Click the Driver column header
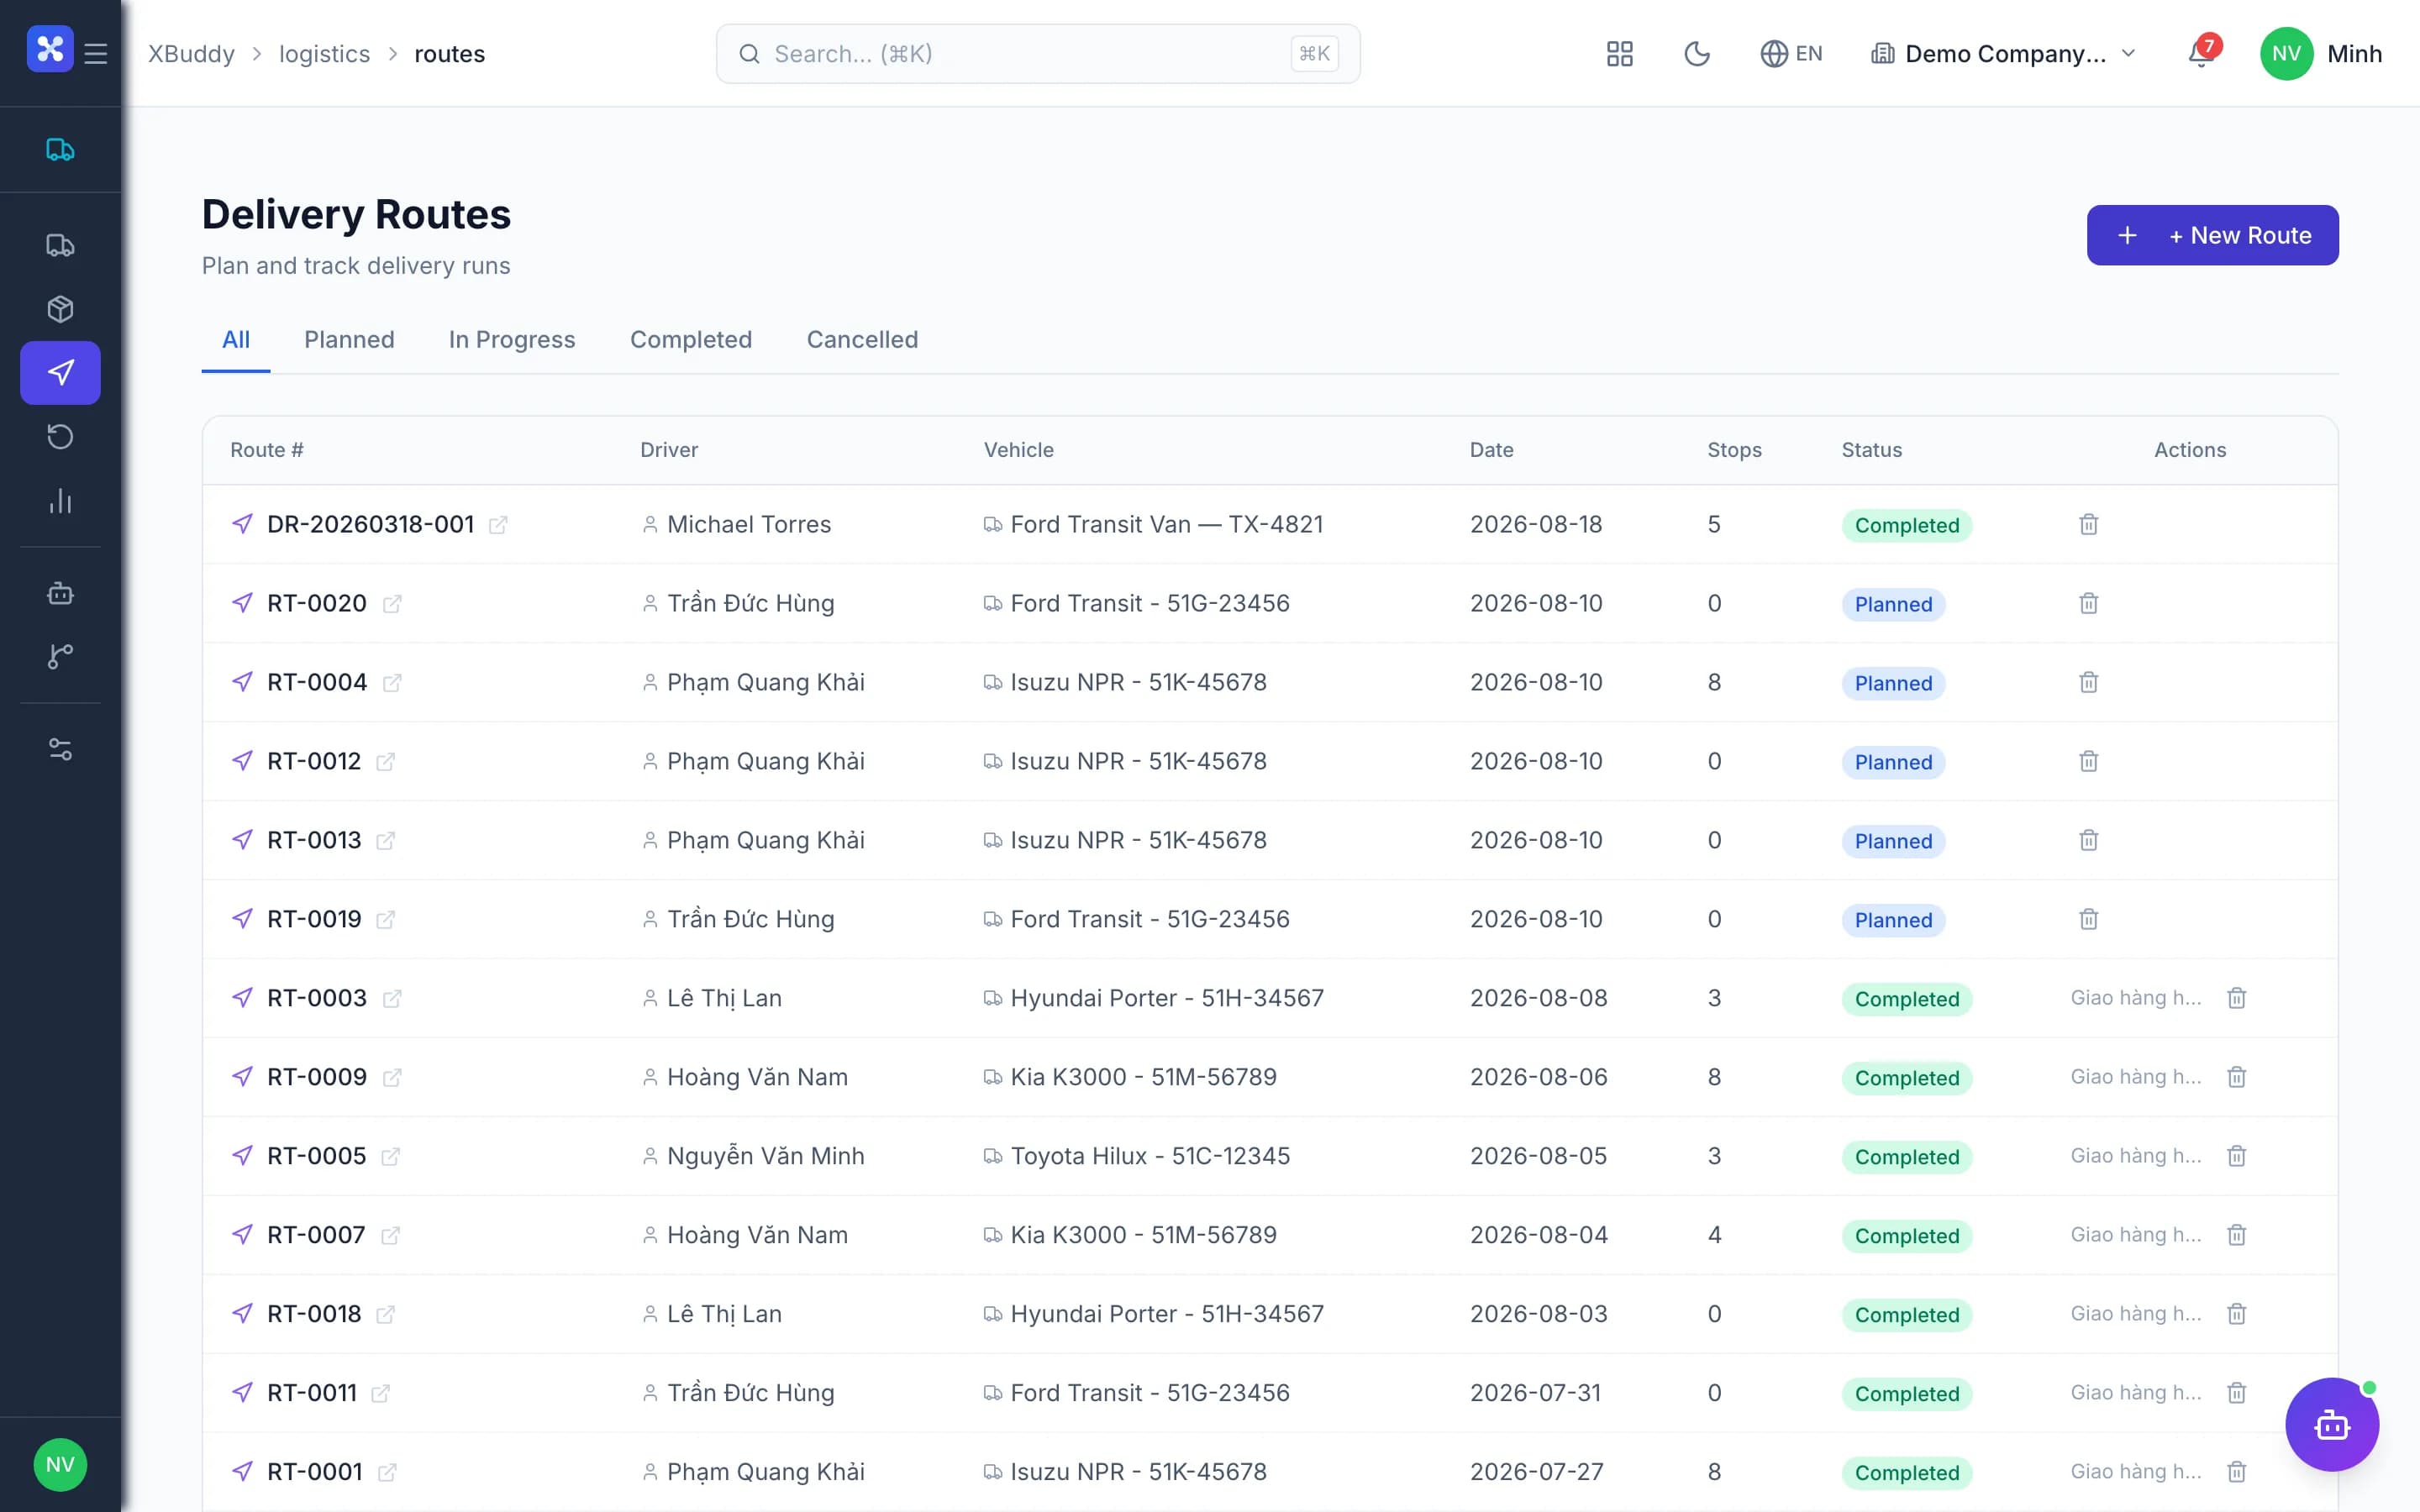 coord(669,450)
